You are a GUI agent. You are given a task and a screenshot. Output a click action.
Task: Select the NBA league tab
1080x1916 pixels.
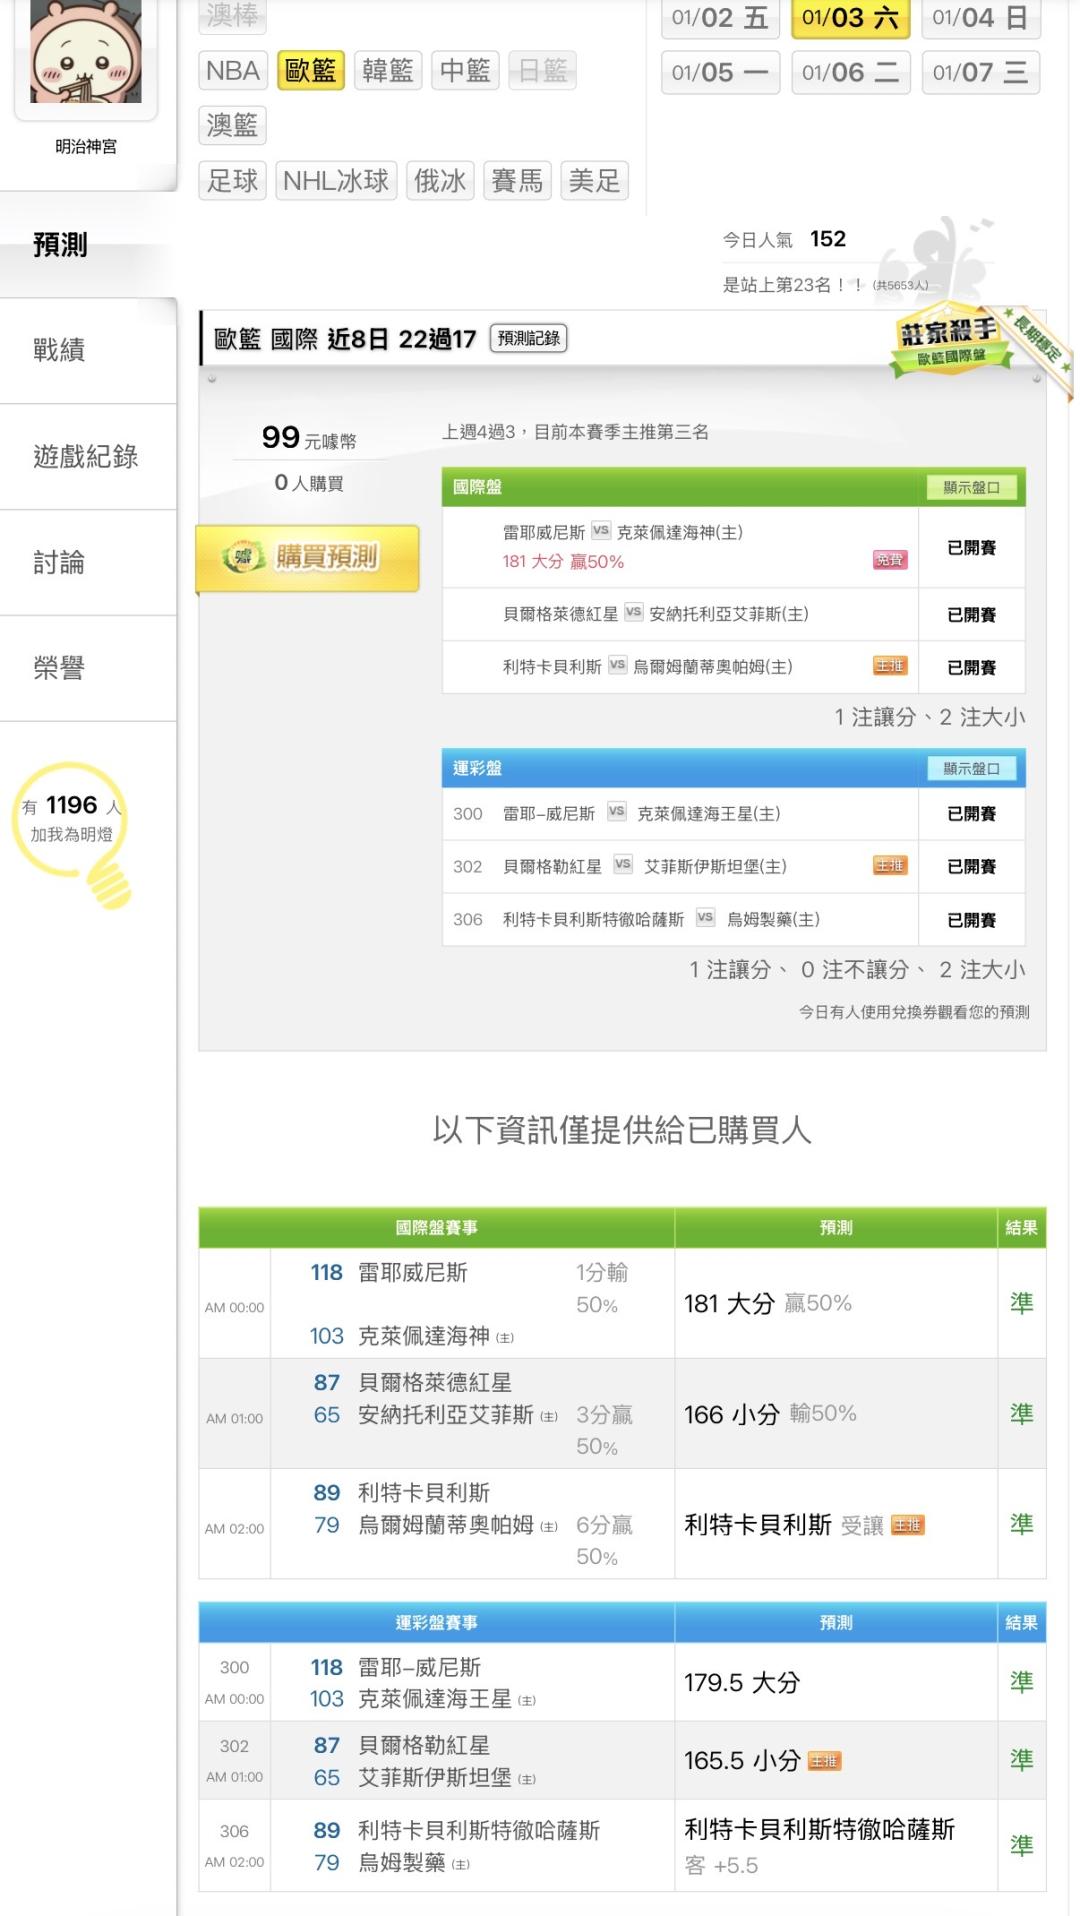[233, 71]
